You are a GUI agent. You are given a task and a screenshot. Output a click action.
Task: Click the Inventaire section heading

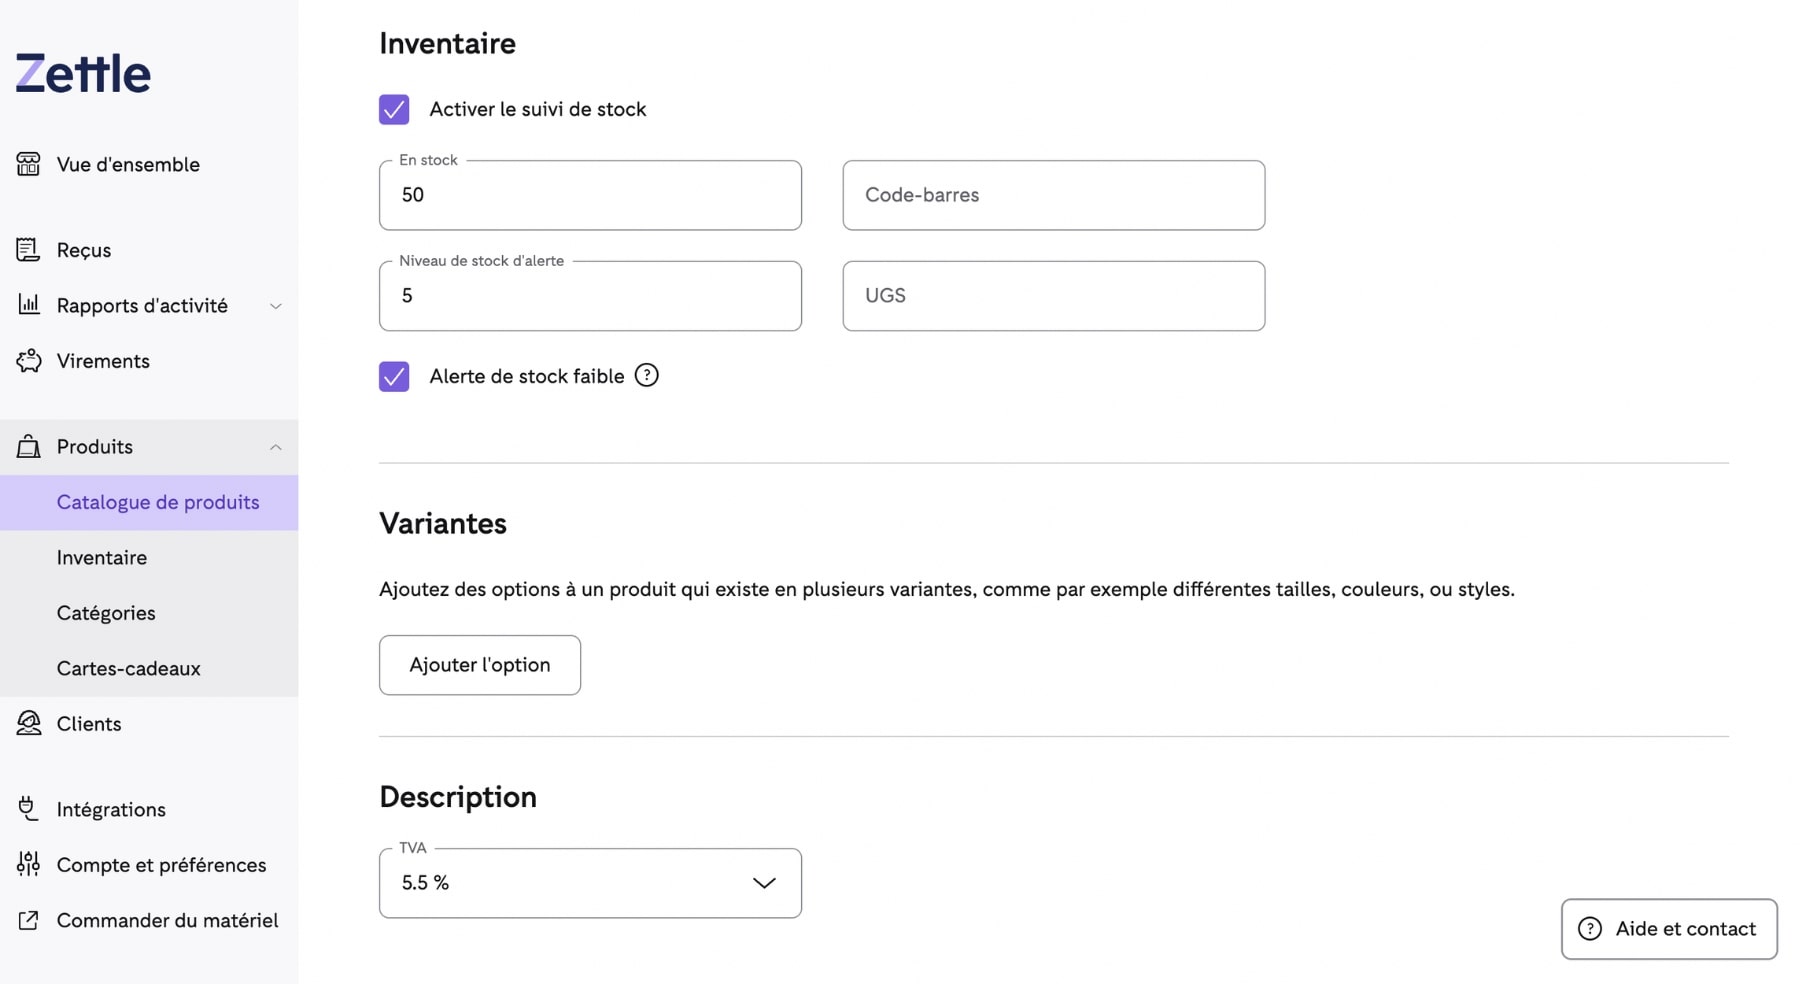click(447, 43)
